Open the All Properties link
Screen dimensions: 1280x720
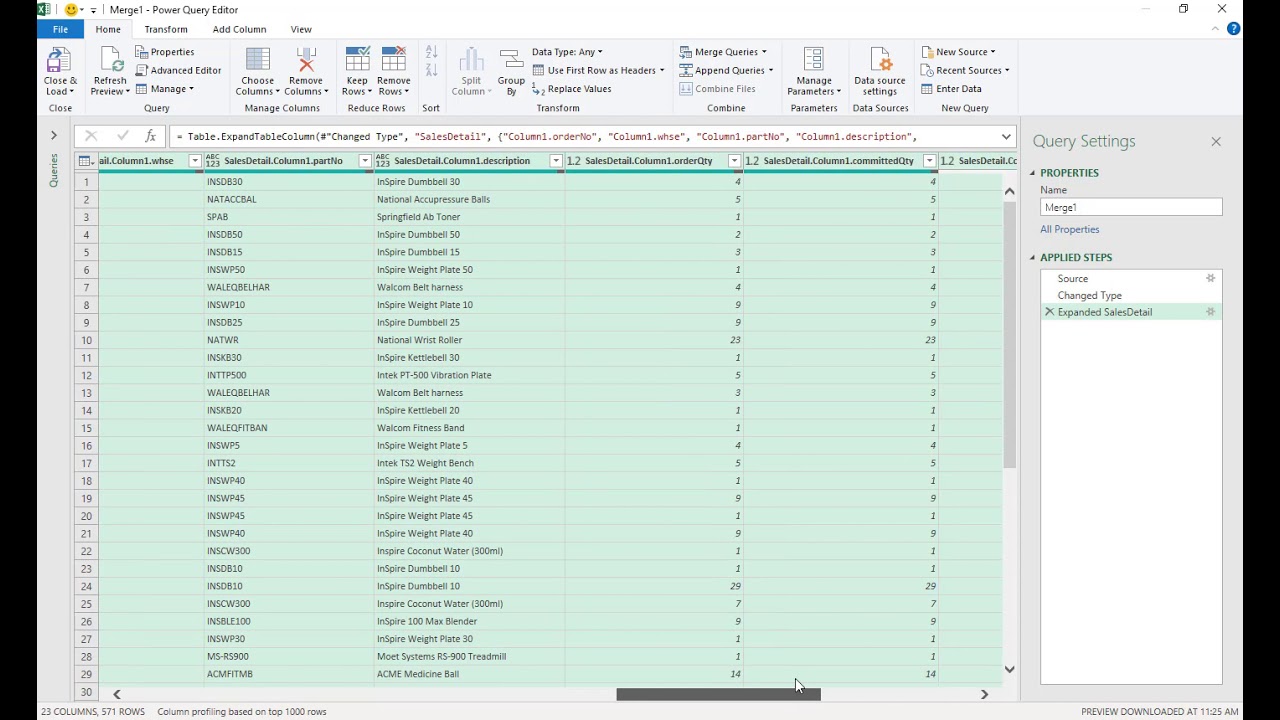point(1069,230)
